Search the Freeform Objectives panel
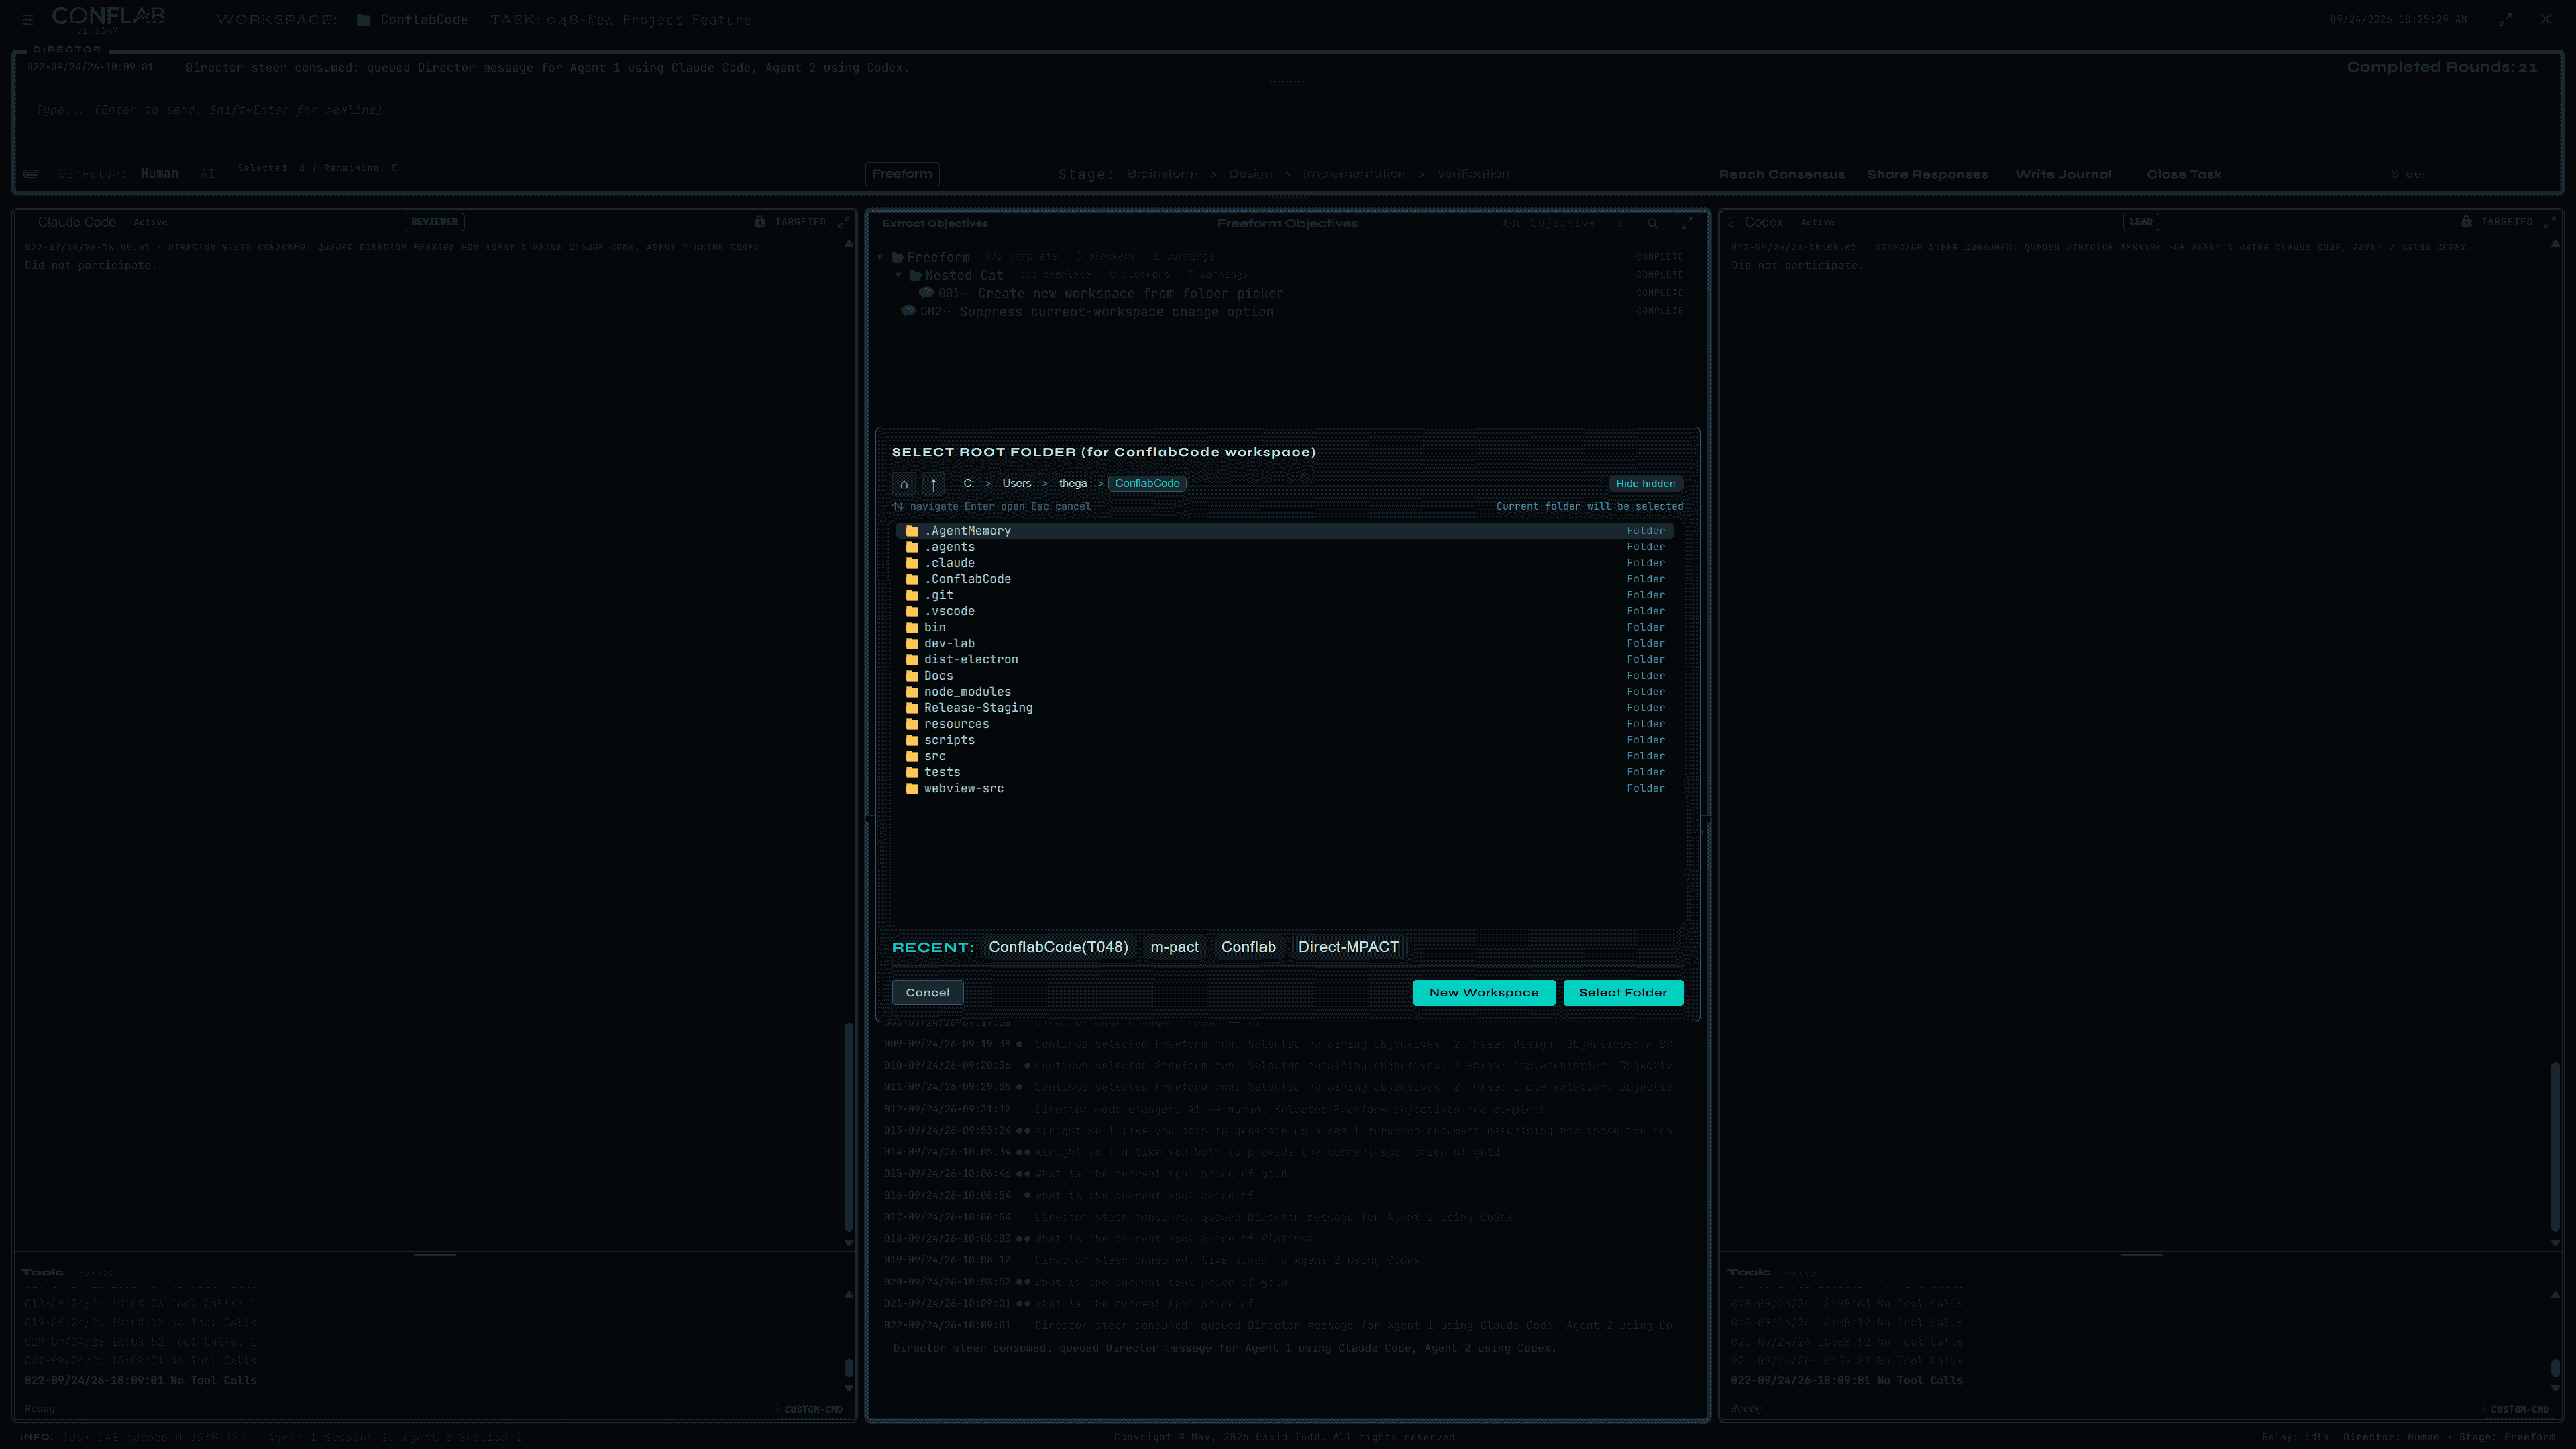This screenshot has width=2576, height=1449. [x=1653, y=224]
